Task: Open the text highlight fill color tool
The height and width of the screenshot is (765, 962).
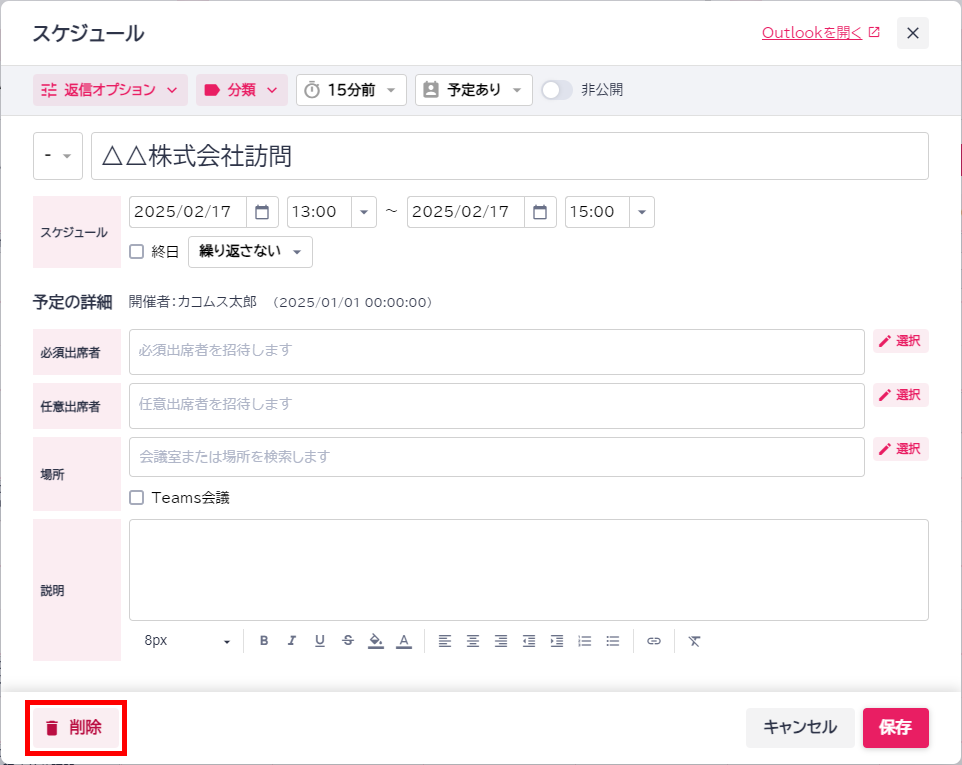Action: point(375,640)
